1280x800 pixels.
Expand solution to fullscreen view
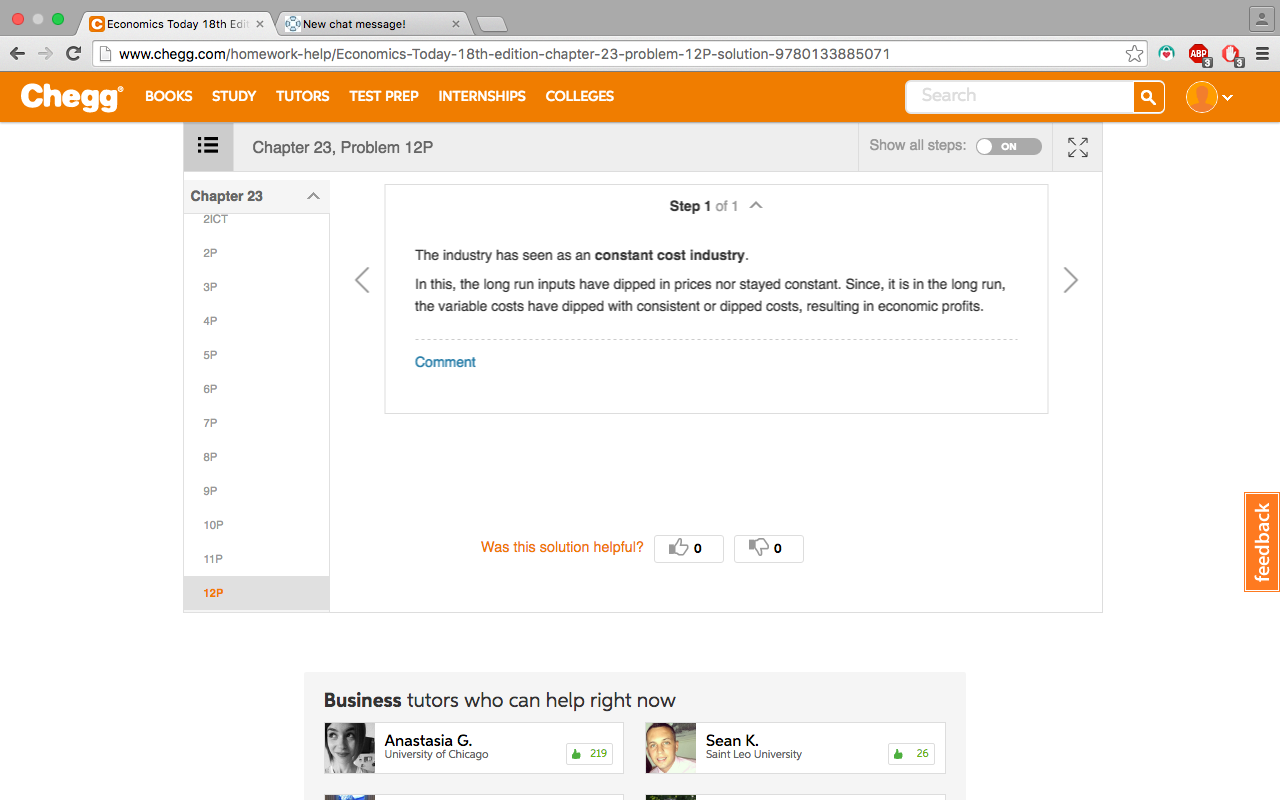pos(1078,147)
